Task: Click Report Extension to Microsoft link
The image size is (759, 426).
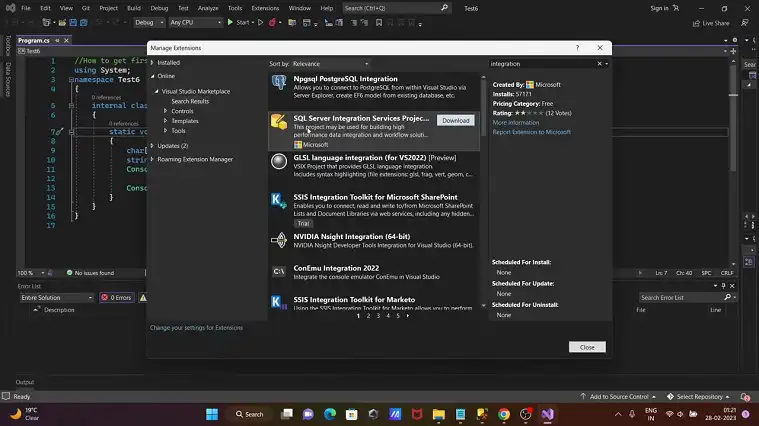Action: (x=531, y=132)
